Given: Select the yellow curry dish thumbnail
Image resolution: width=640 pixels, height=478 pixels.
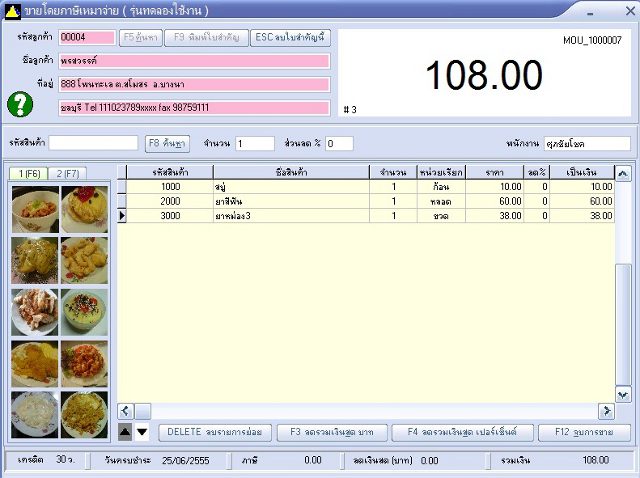Looking at the screenshot, I should [35, 260].
